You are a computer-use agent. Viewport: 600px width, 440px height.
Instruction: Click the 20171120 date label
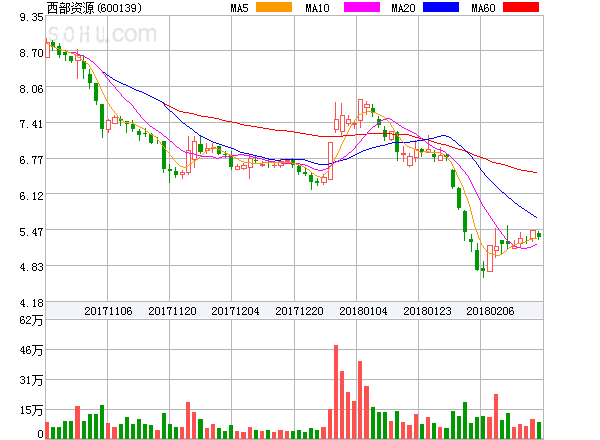tap(172, 311)
